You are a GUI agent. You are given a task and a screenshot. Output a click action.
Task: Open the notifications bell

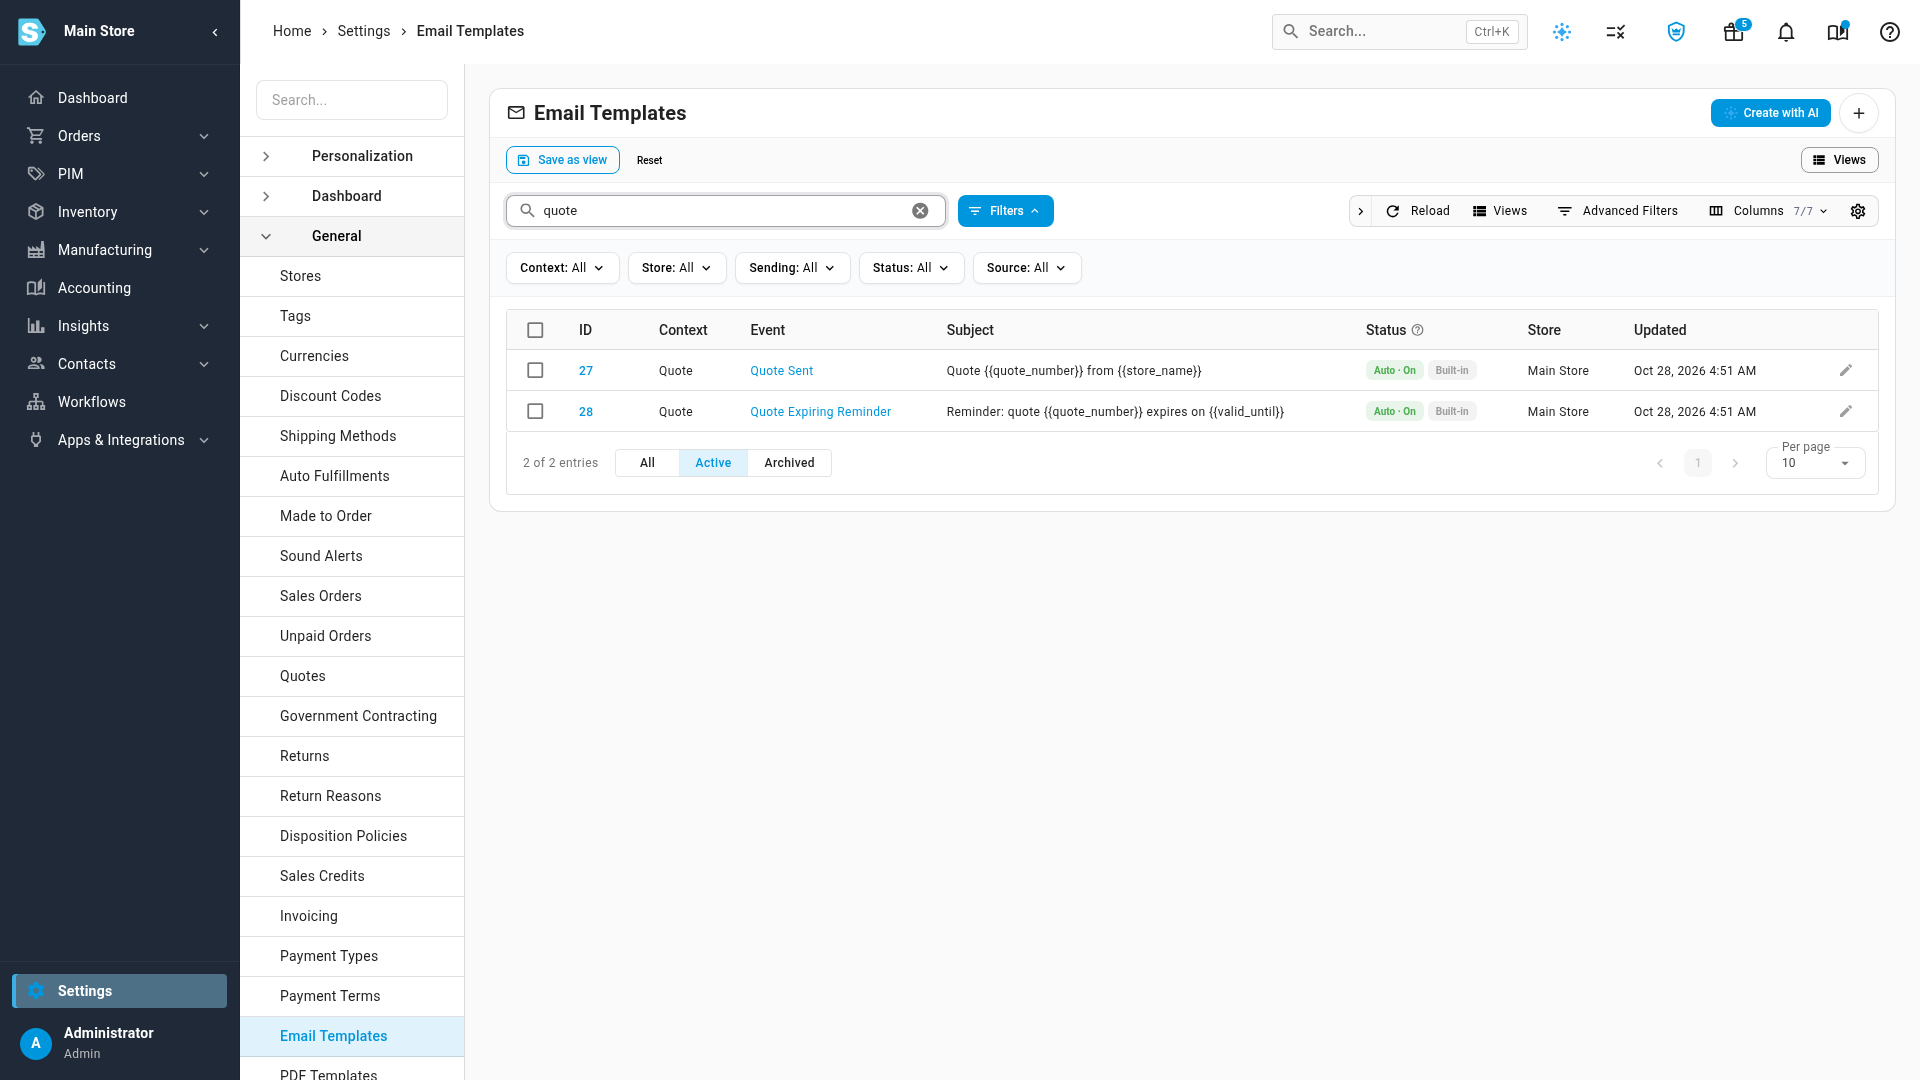(1786, 32)
